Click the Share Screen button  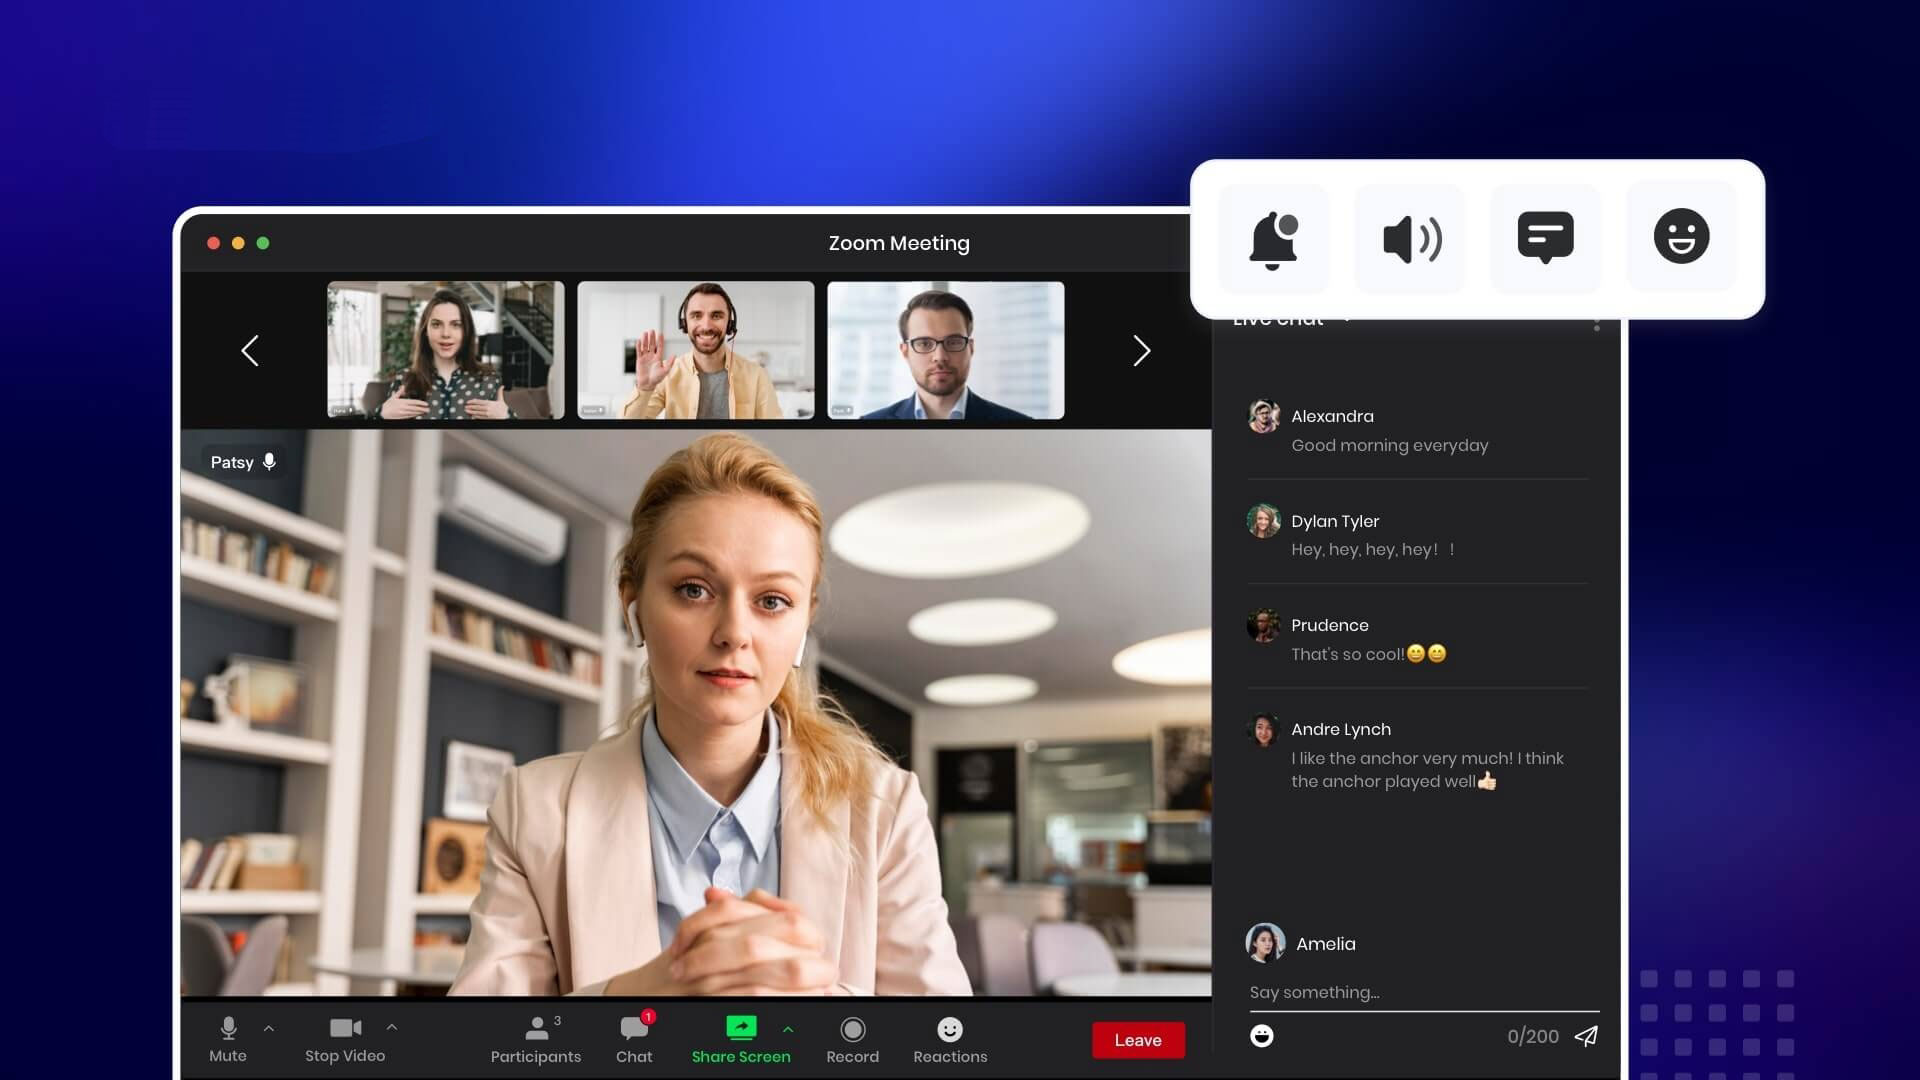(741, 1039)
